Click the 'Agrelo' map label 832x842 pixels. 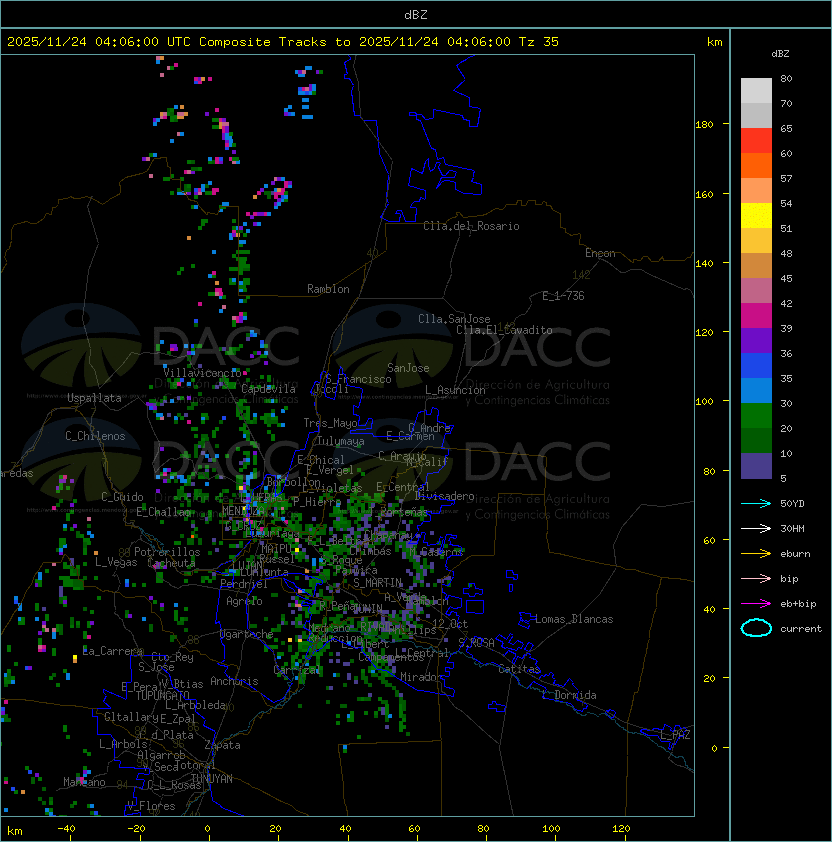(244, 601)
